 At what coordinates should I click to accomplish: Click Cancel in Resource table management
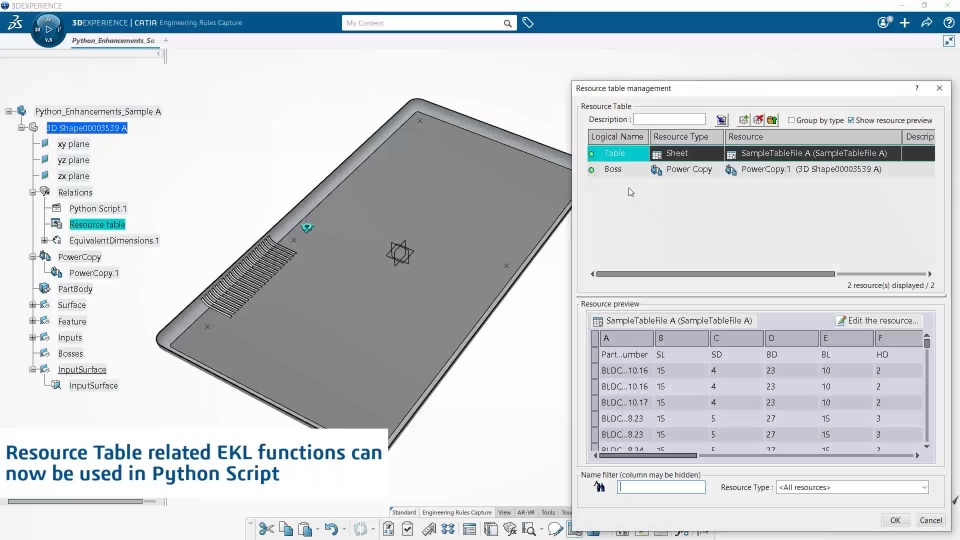point(931,520)
